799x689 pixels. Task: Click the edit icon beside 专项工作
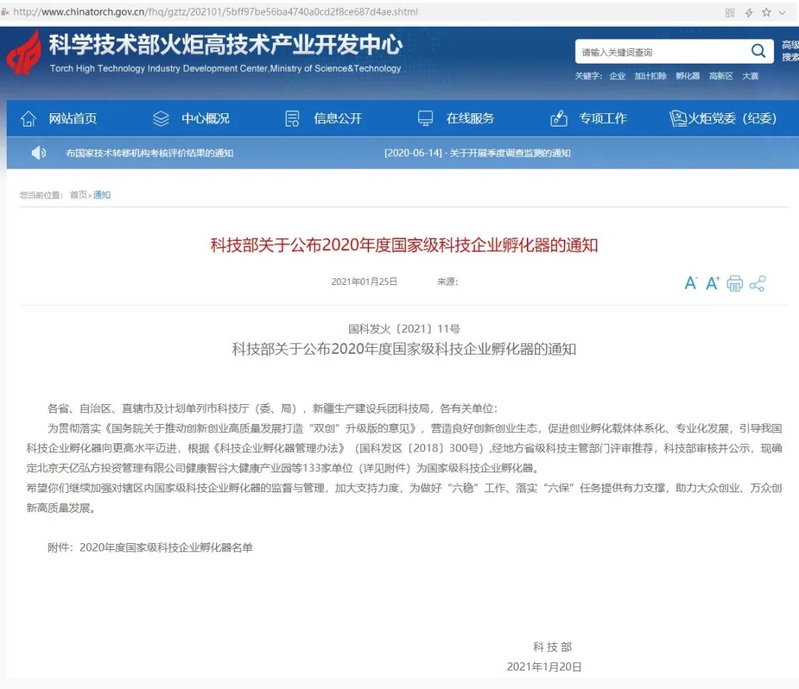point(559,118)
